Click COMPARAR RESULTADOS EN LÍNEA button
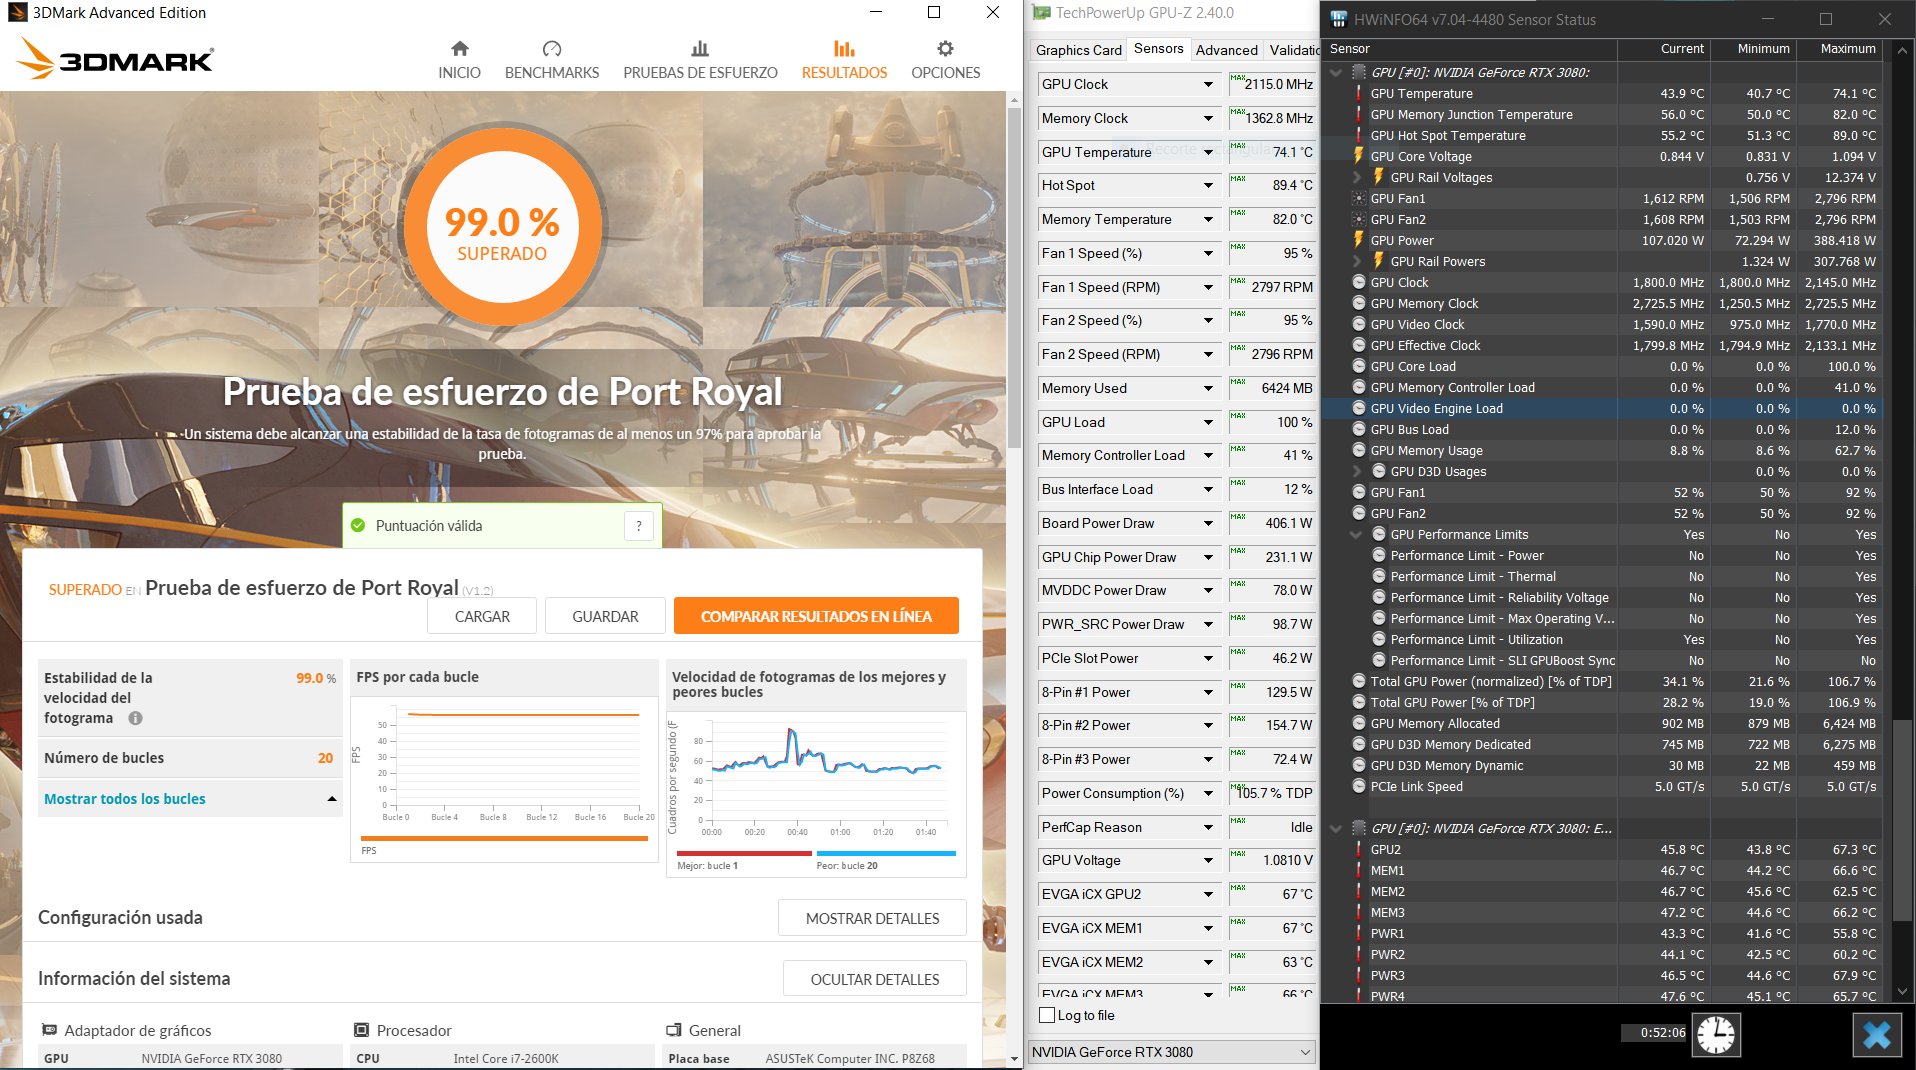 coord(816,616)
